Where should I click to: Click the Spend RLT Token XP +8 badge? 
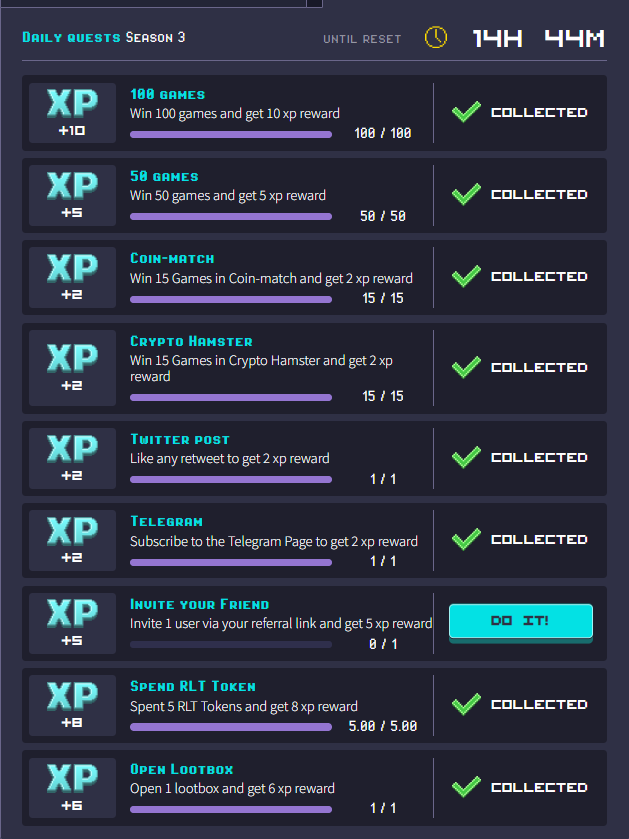pyautogui.click(x=72, y=705)
